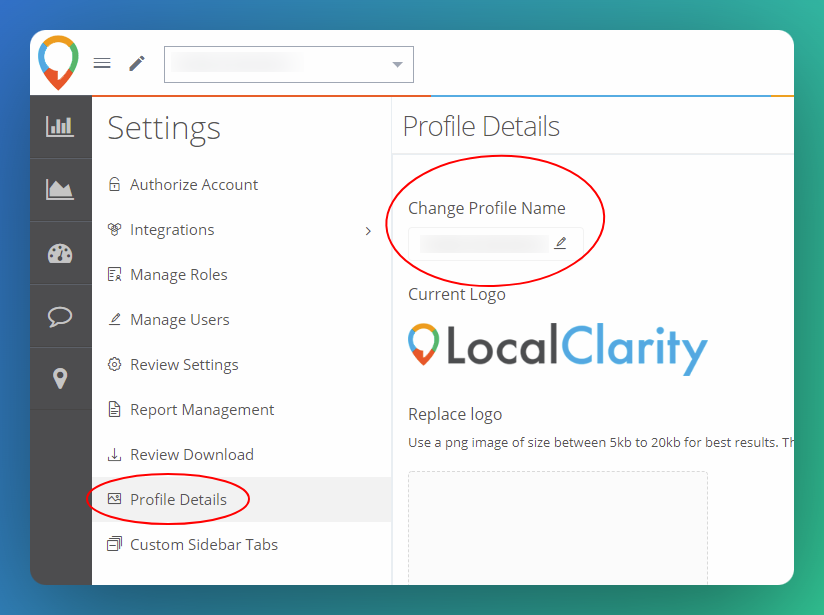Image resolution: width=824 pixels, height=615 pixels.
Task: Click the current LocalClarity logo image
Action: [558, 348]
